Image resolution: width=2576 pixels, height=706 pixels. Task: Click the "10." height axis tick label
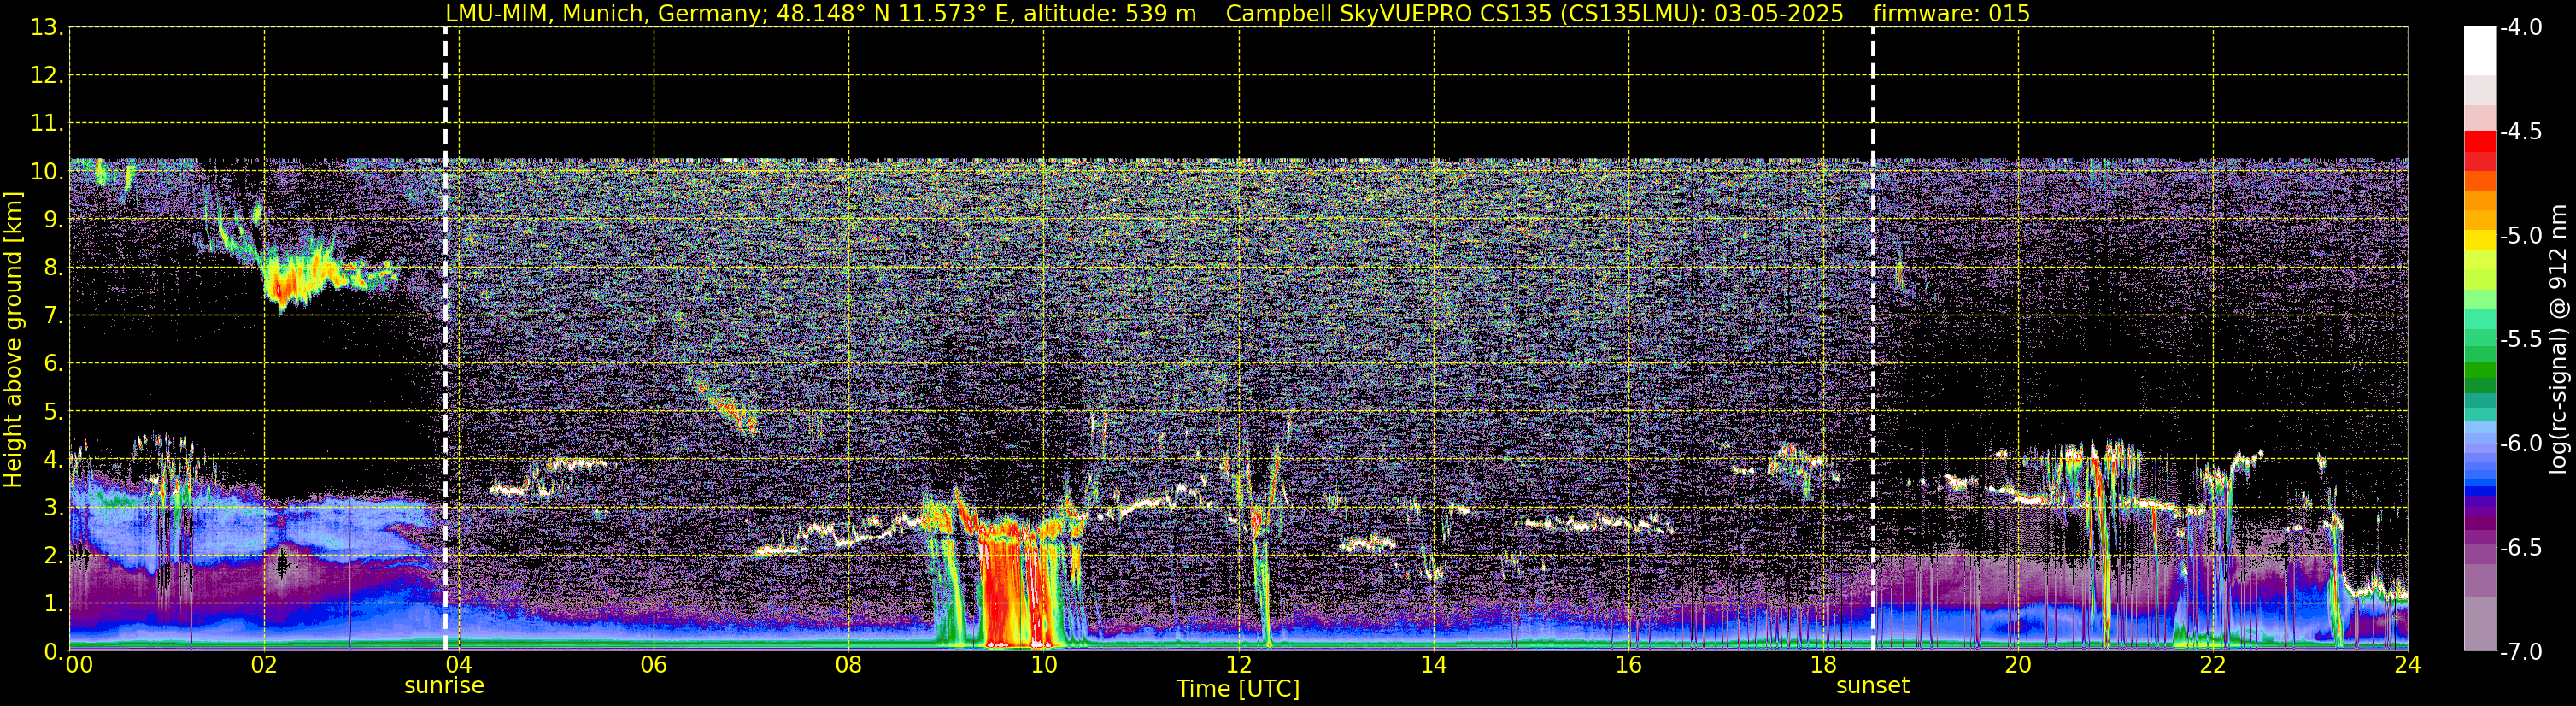tap(48, 172)
